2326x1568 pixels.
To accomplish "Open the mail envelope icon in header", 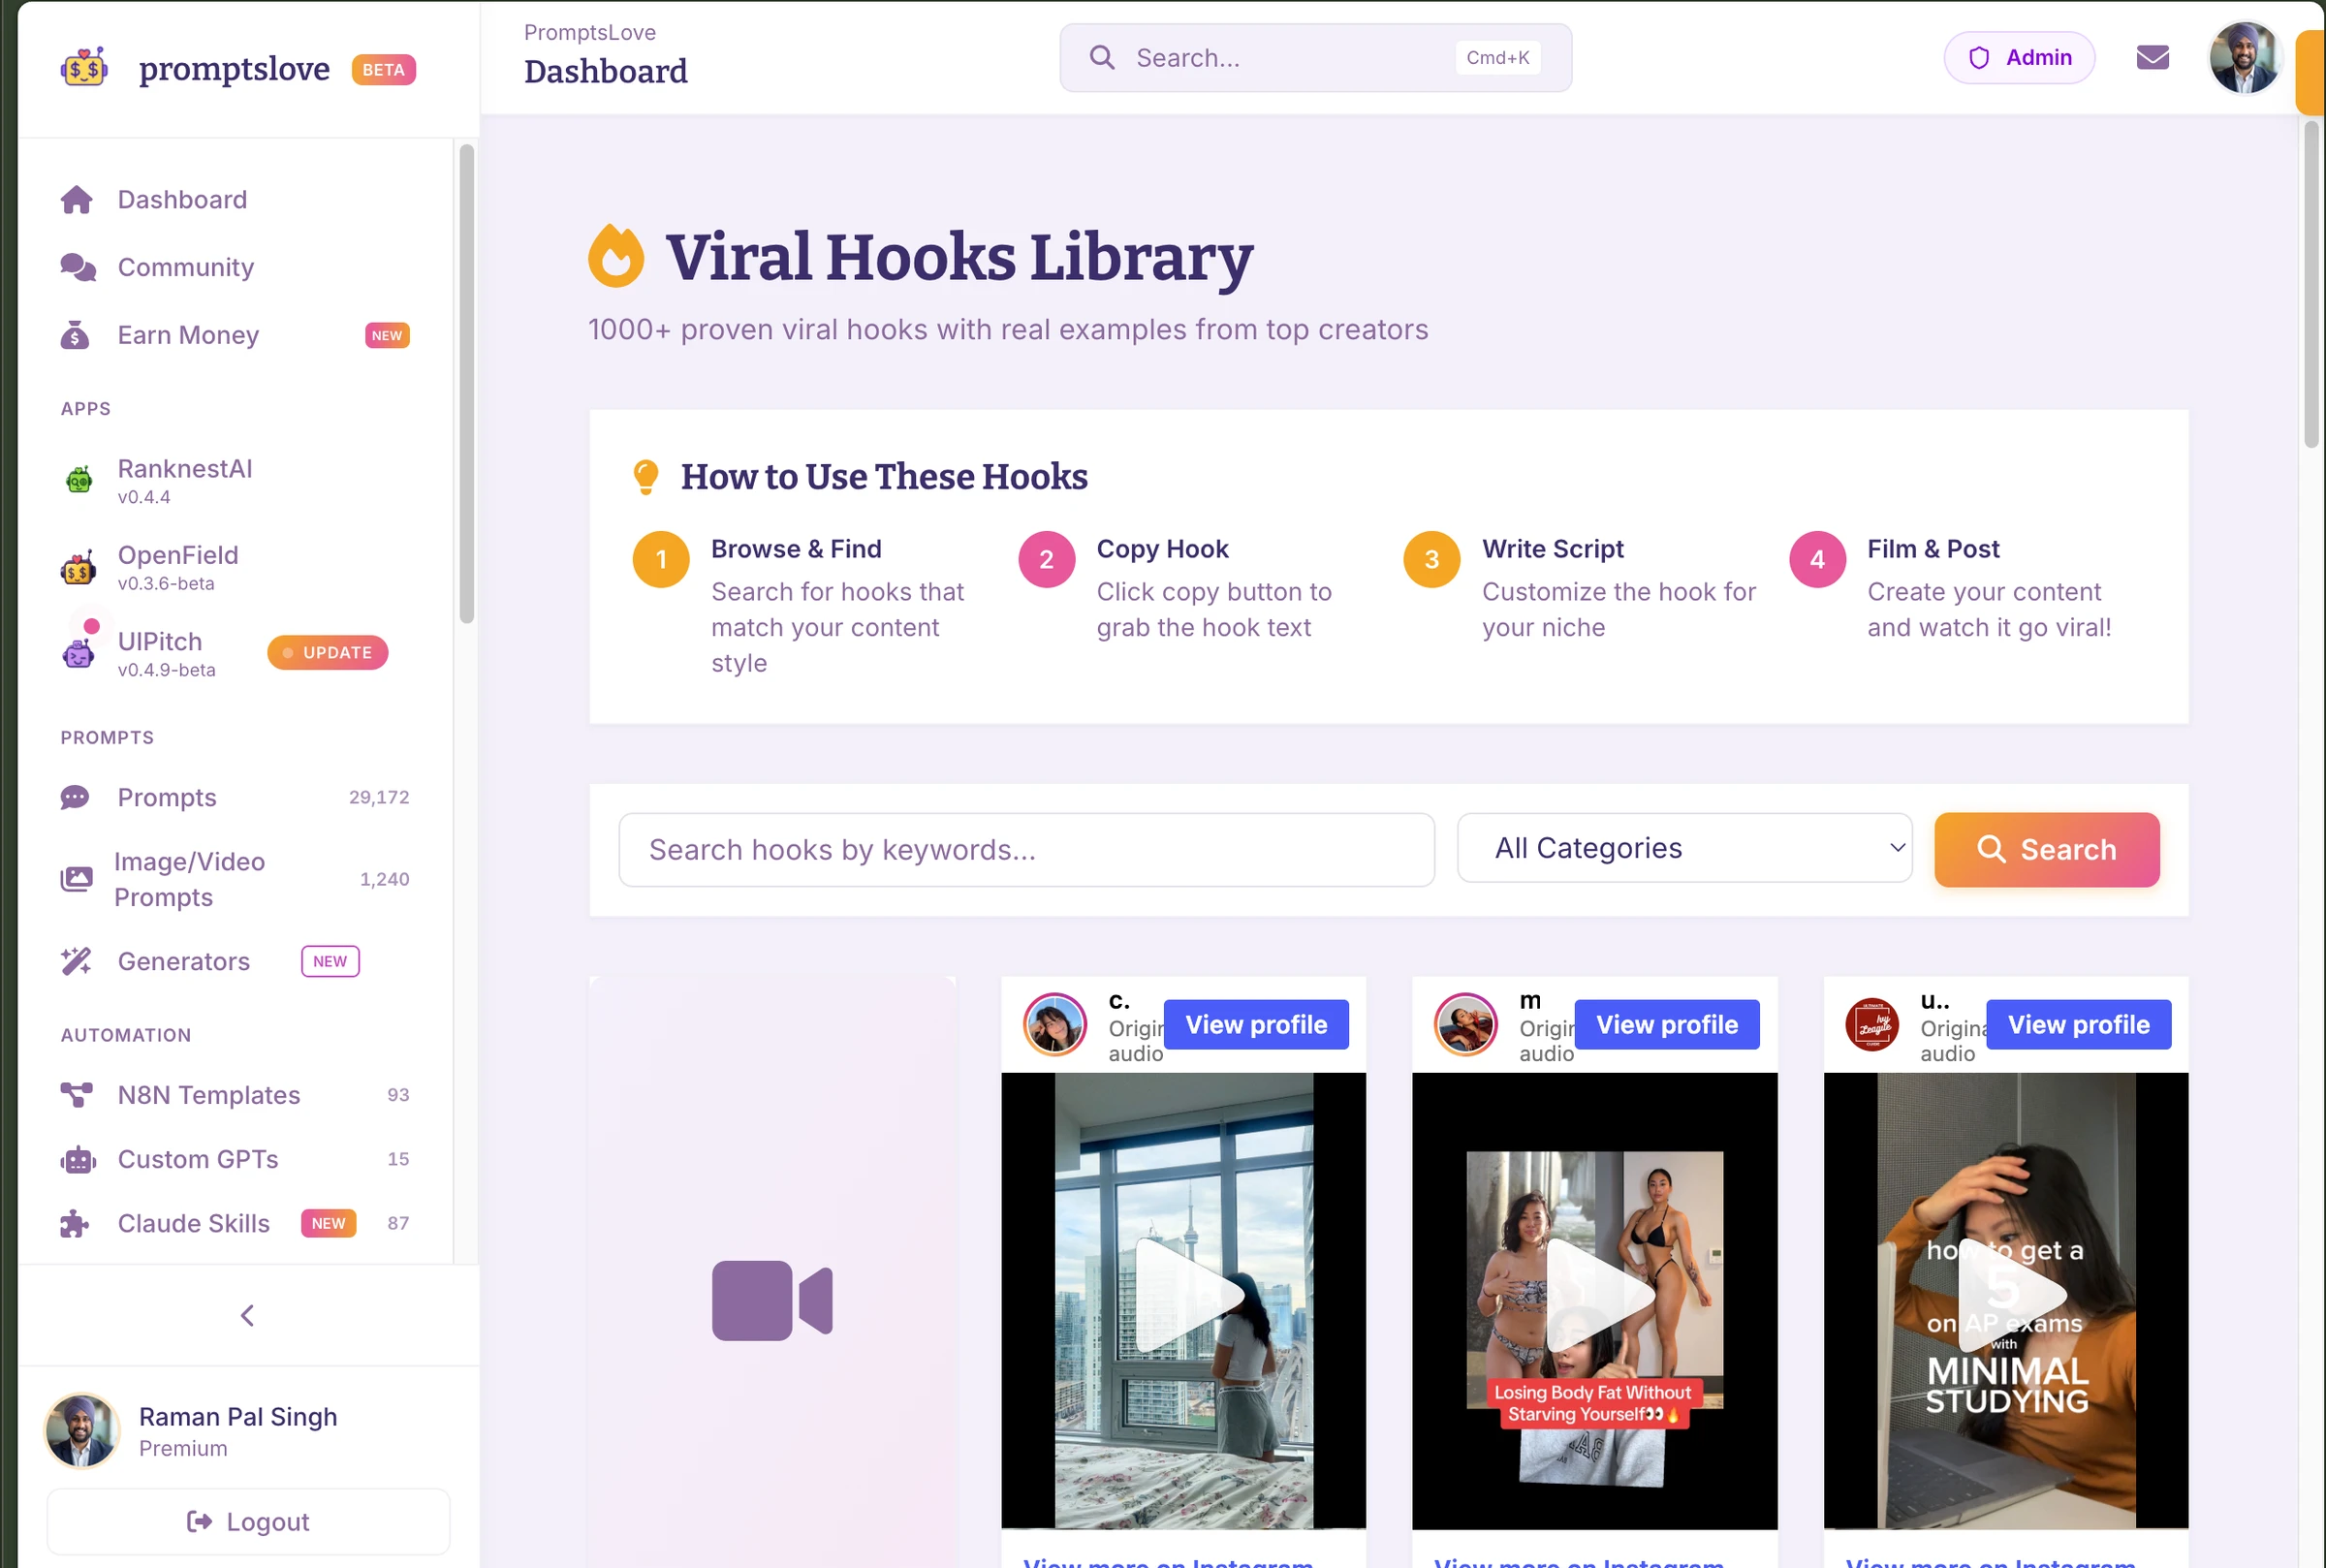I will click(2152, 58).
